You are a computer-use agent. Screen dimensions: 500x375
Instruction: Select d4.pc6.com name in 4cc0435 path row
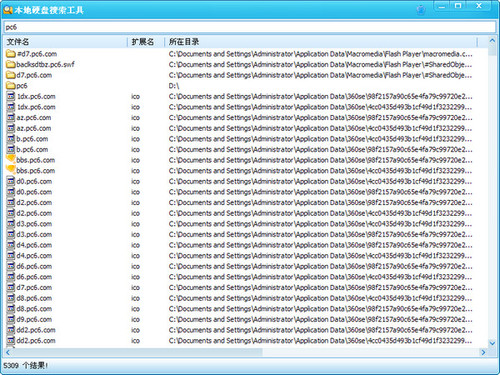(x=34, y=256)
